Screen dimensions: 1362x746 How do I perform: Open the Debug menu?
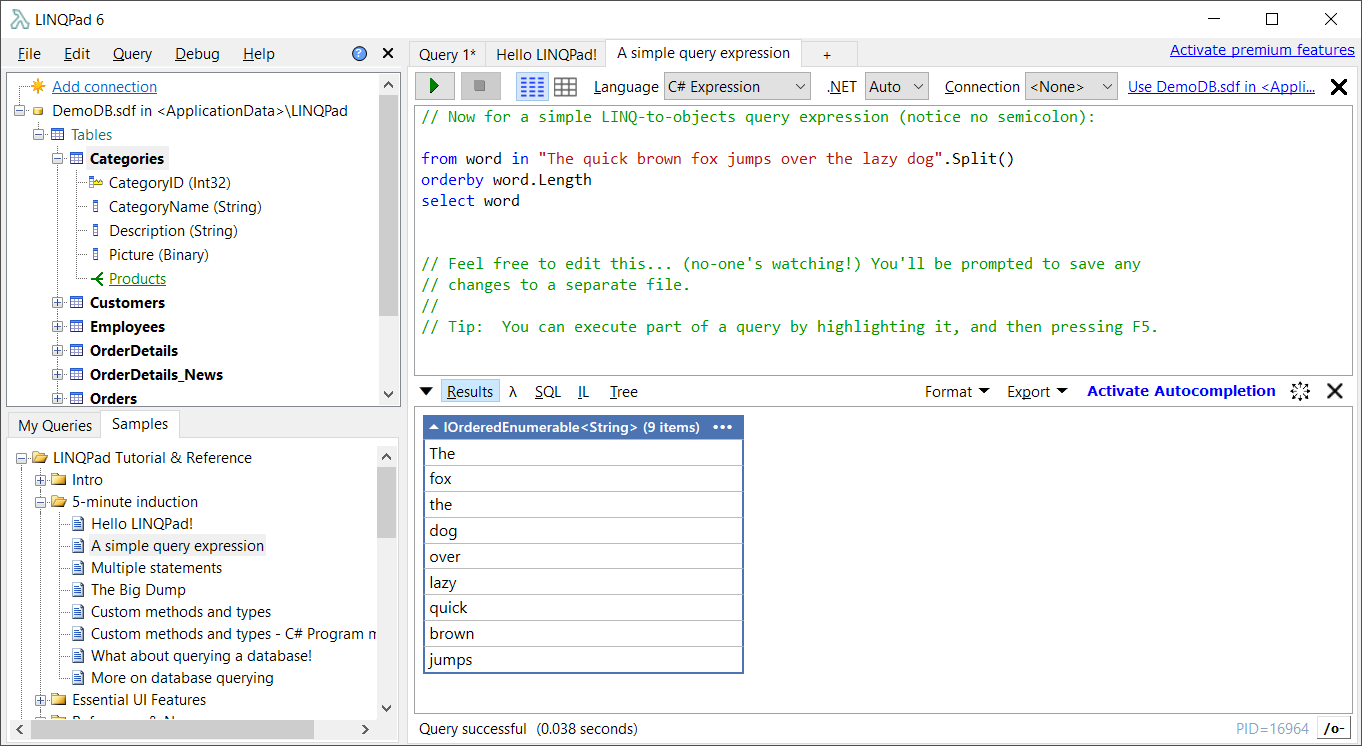point(197,54)
